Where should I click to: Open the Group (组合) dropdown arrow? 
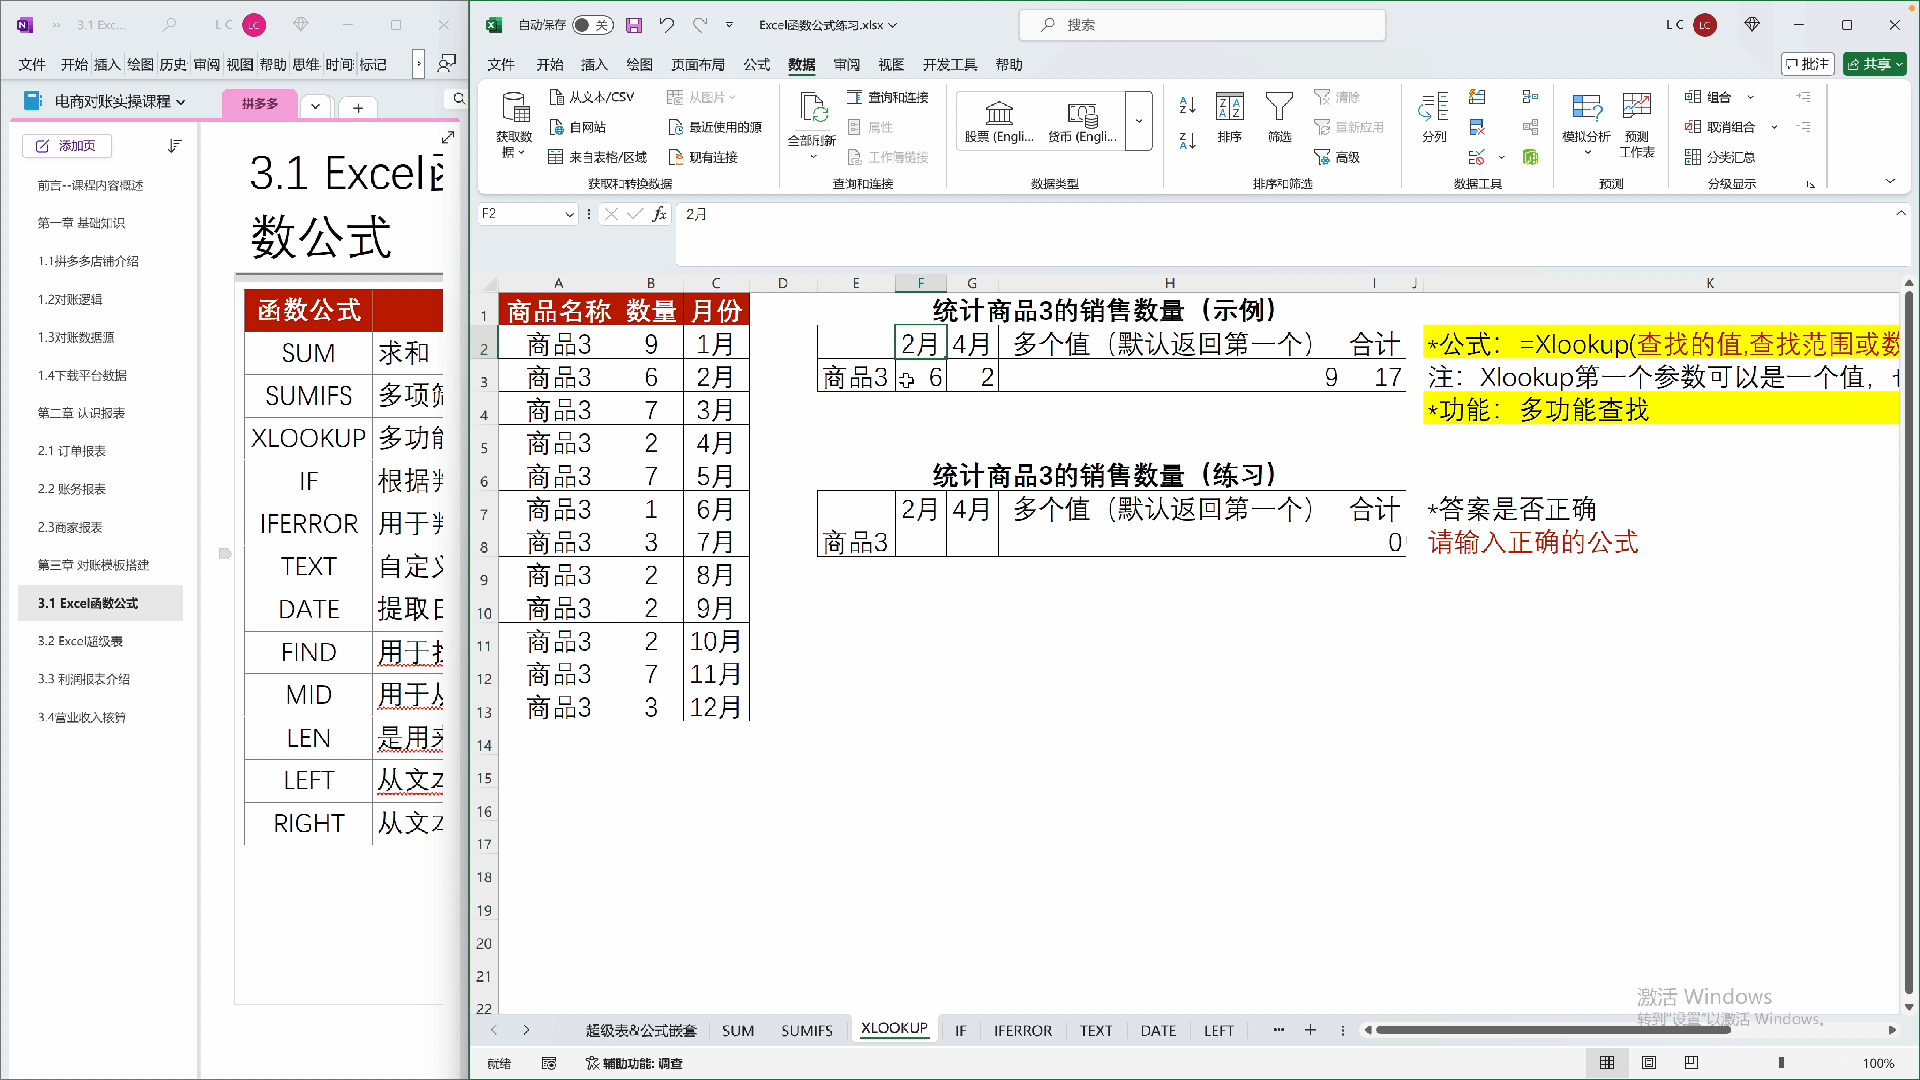pyautogui.click(x=1750, y=97)
